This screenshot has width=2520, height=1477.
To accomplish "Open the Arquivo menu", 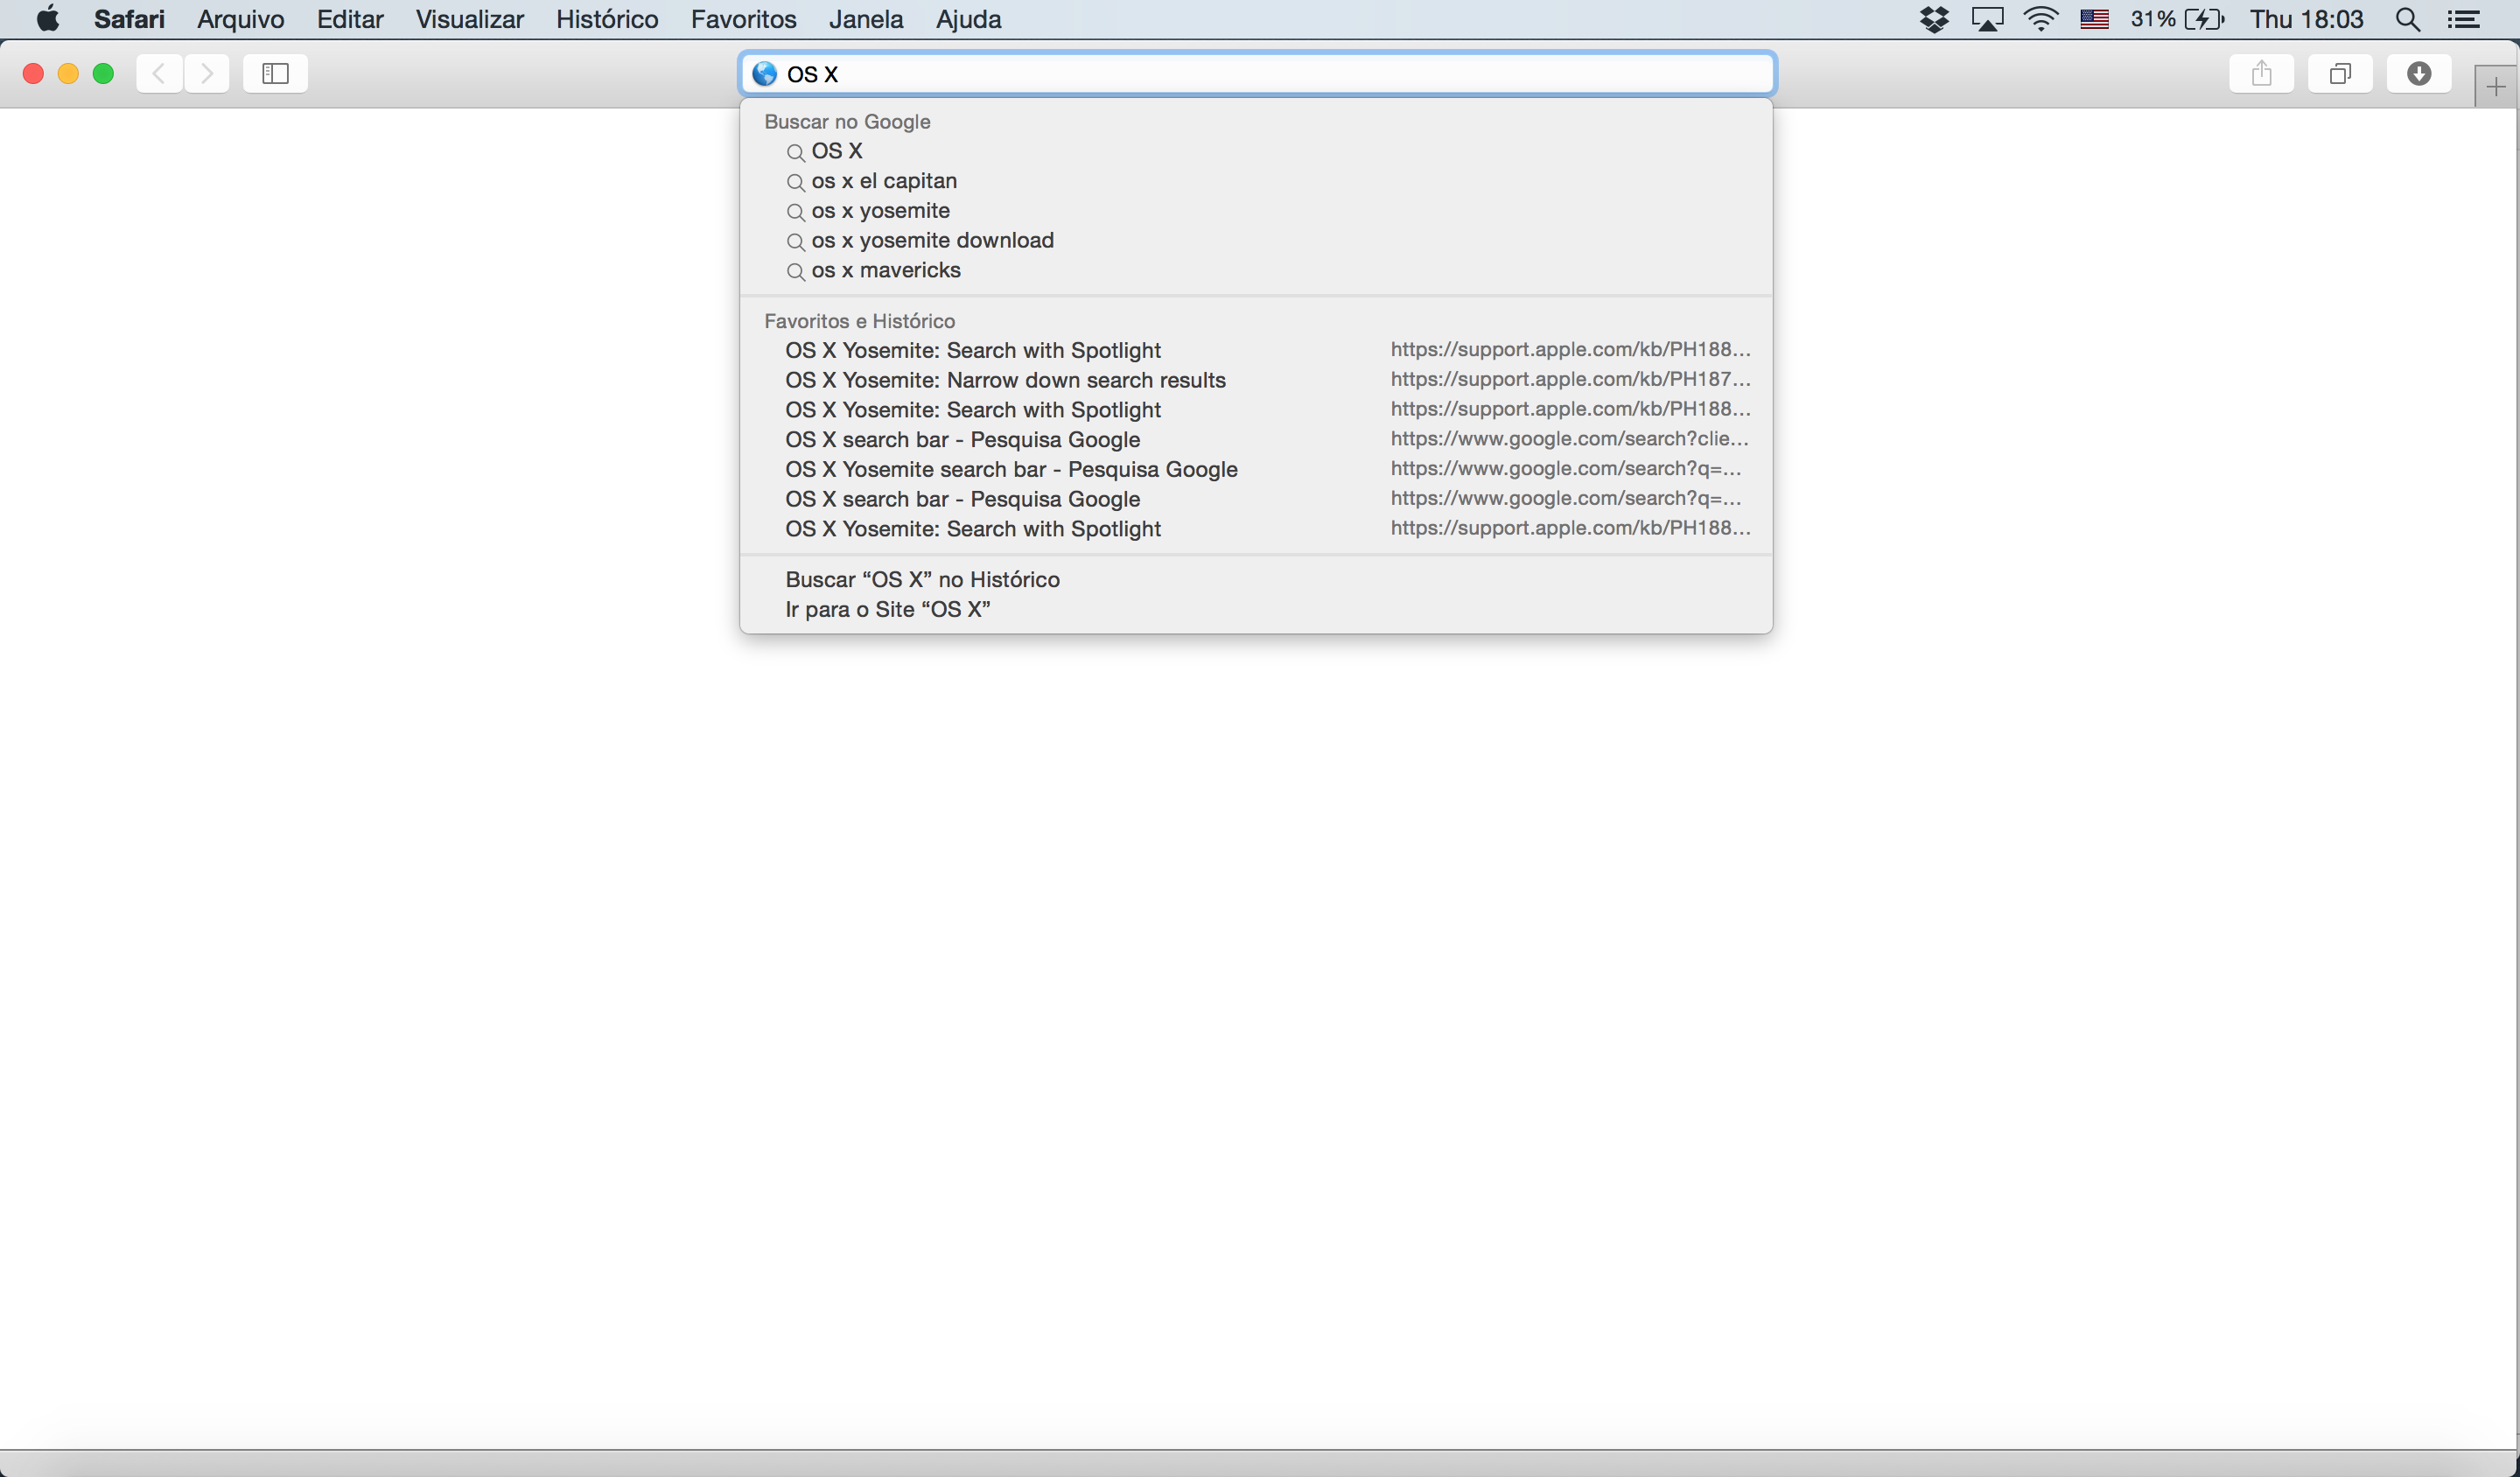I will (241, 19).
